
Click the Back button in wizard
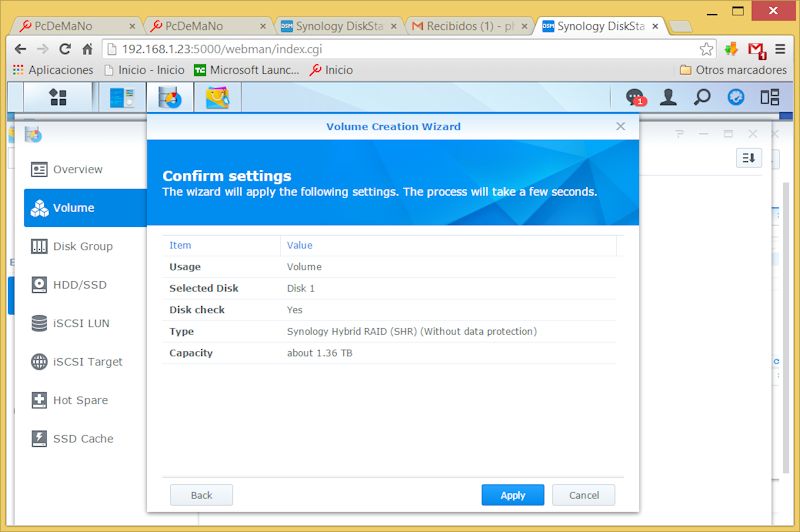tap(202, 495)
